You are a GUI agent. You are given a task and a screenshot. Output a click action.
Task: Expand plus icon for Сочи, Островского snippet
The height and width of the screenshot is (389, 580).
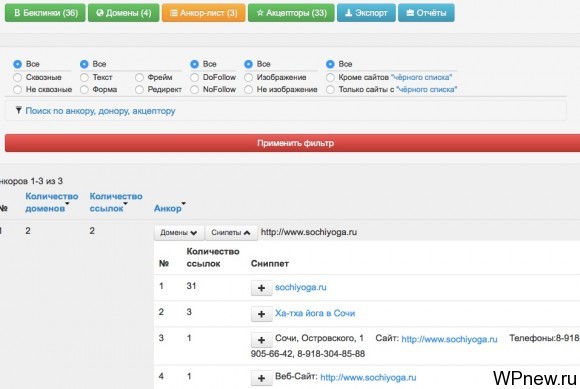261,340
